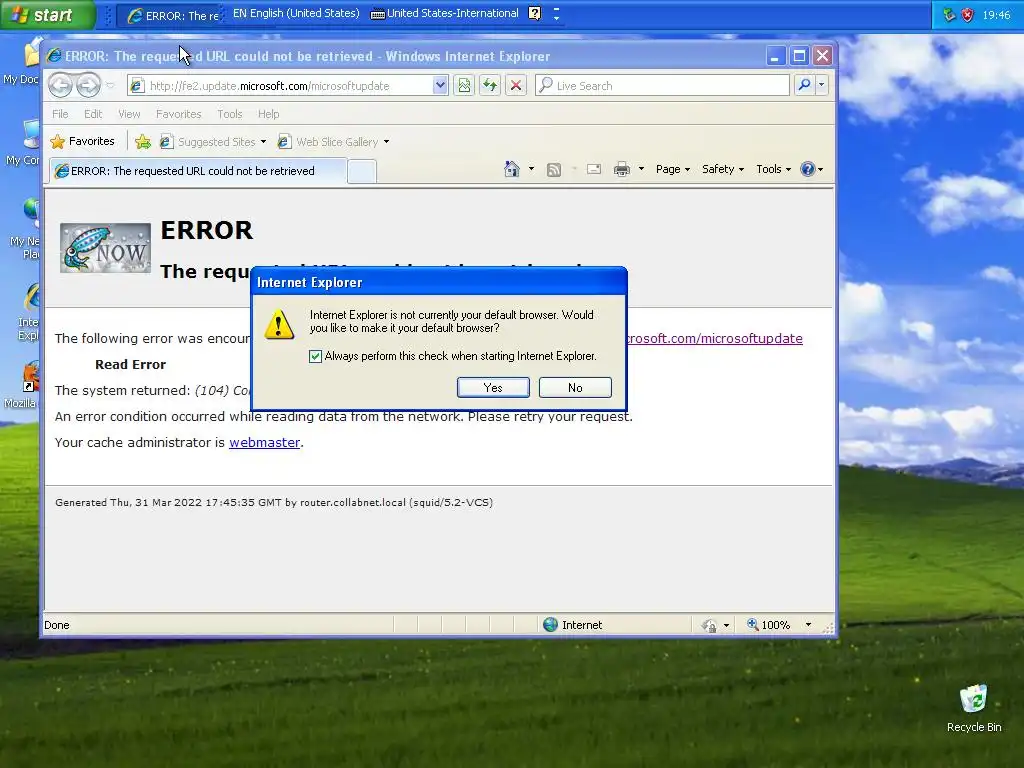Click No in the default browser dialog

tap(575, 387)
